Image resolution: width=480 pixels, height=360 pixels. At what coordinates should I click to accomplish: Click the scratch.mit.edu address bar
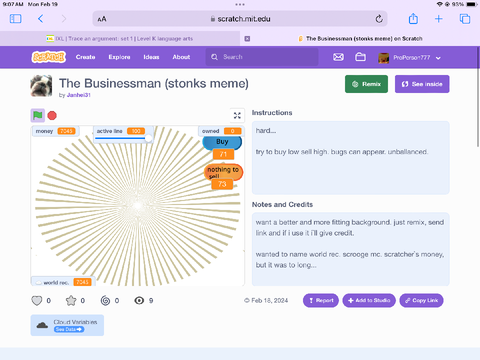tap(240, 19)
